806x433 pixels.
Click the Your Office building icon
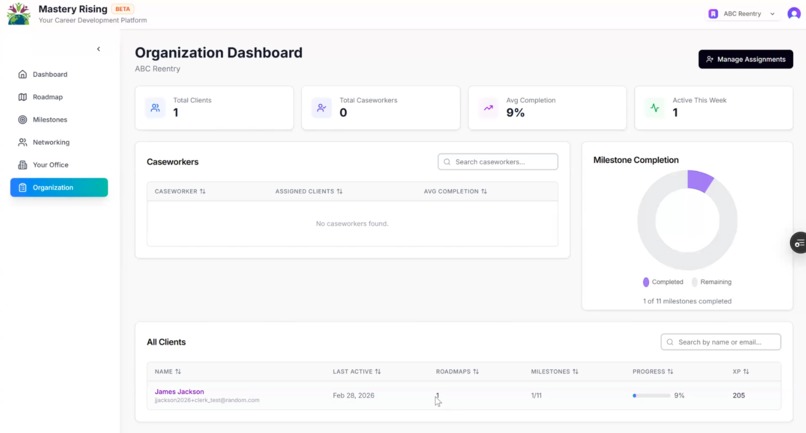(23, 165)
